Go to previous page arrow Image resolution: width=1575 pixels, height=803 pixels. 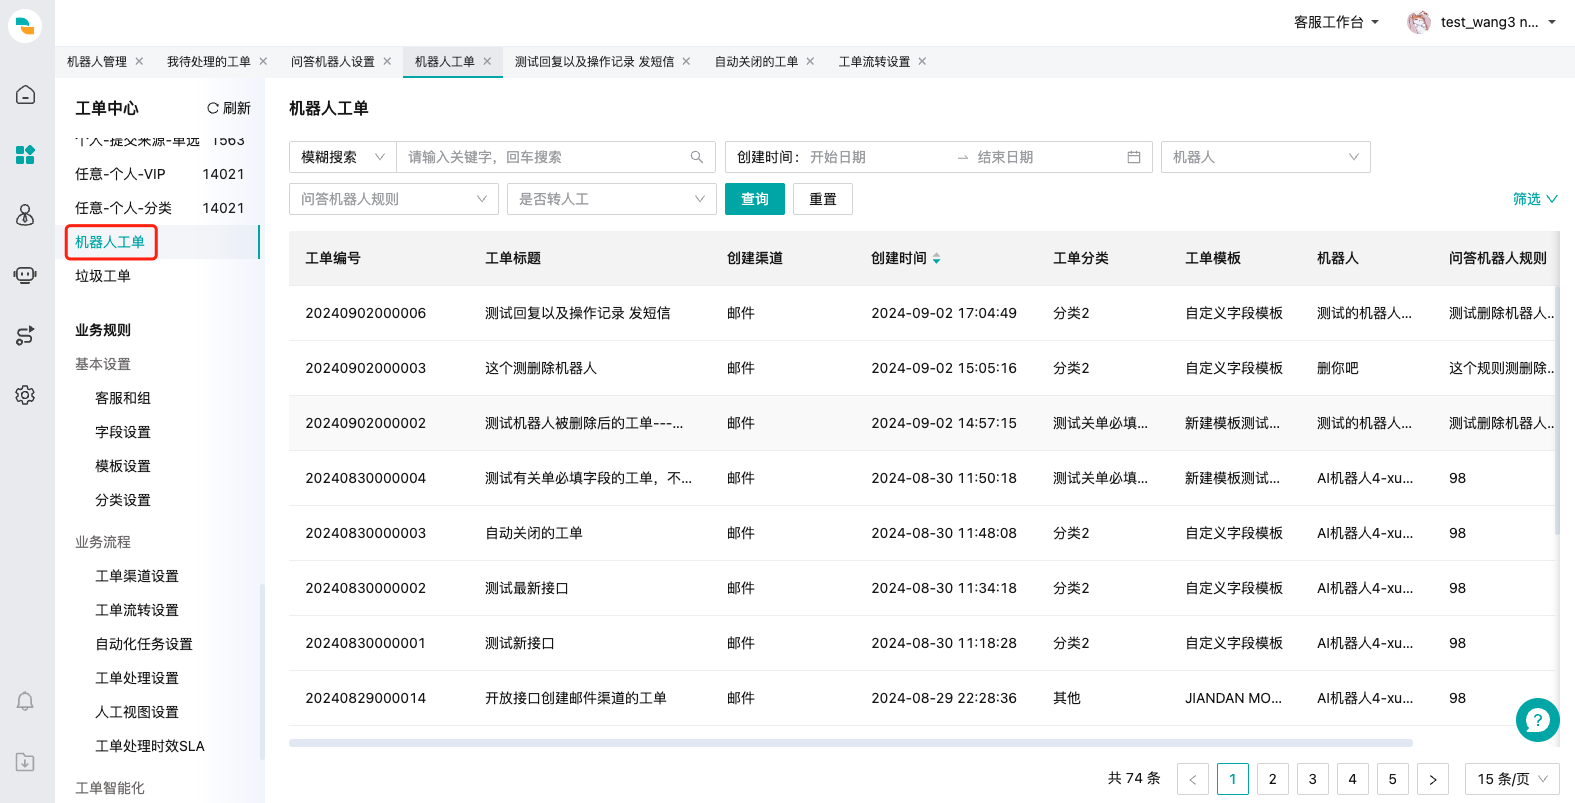point(1193,779)
